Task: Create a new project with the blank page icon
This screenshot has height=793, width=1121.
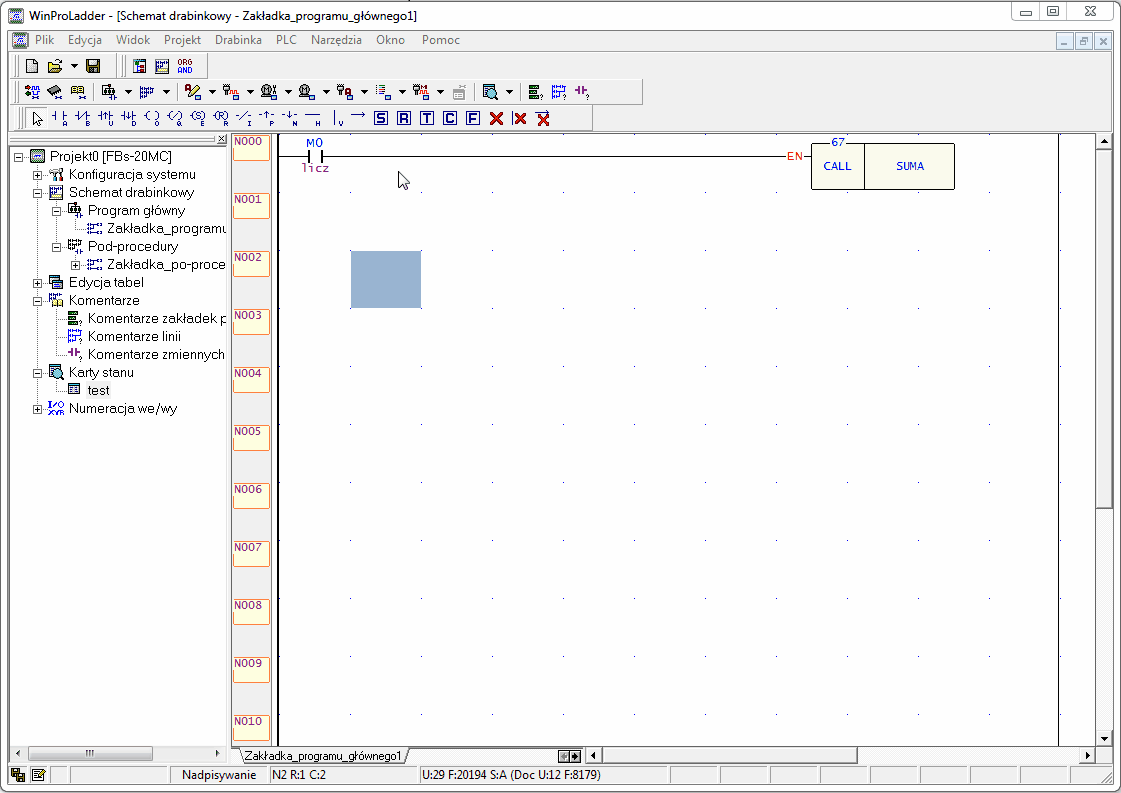Action: tap(31, 67)
